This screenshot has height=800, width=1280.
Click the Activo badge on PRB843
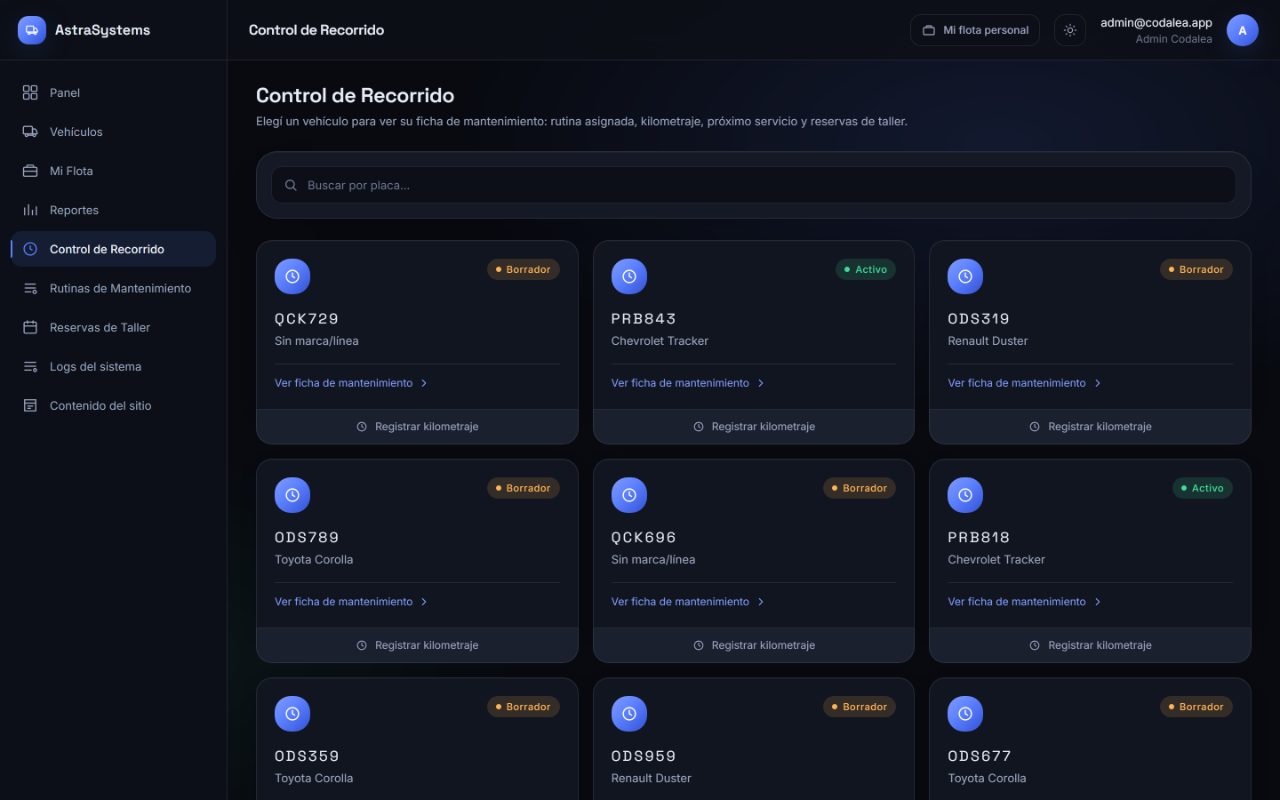[x=866, y=269]
